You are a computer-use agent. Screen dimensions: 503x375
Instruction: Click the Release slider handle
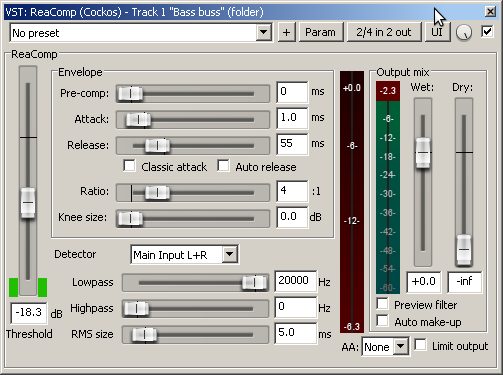pyautogui.click(x=157, y=146)
